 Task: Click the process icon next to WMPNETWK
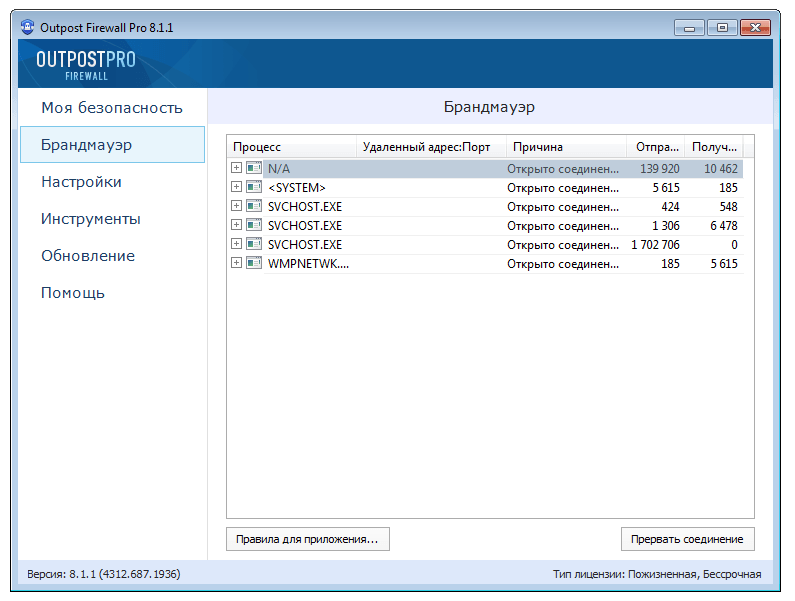(254, 263)
